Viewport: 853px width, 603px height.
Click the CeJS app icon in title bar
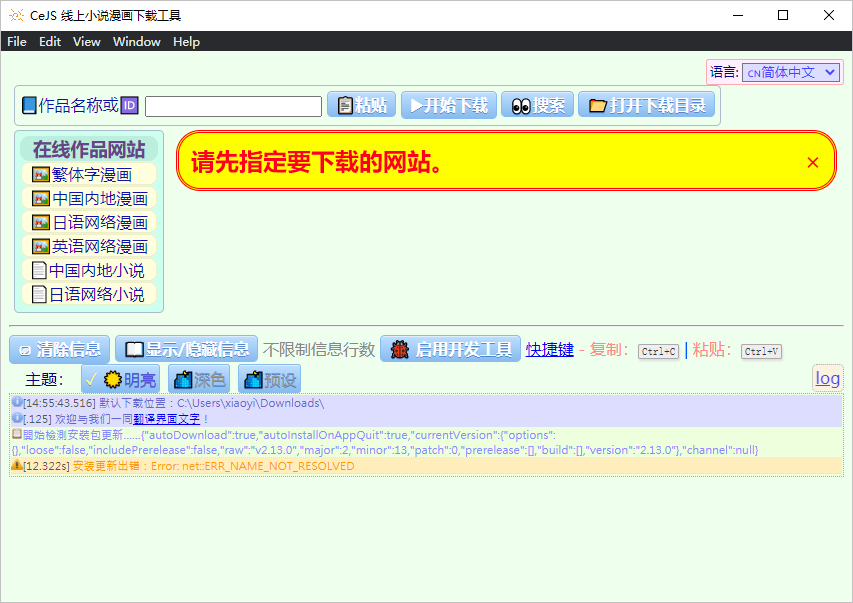coord(16,15)
